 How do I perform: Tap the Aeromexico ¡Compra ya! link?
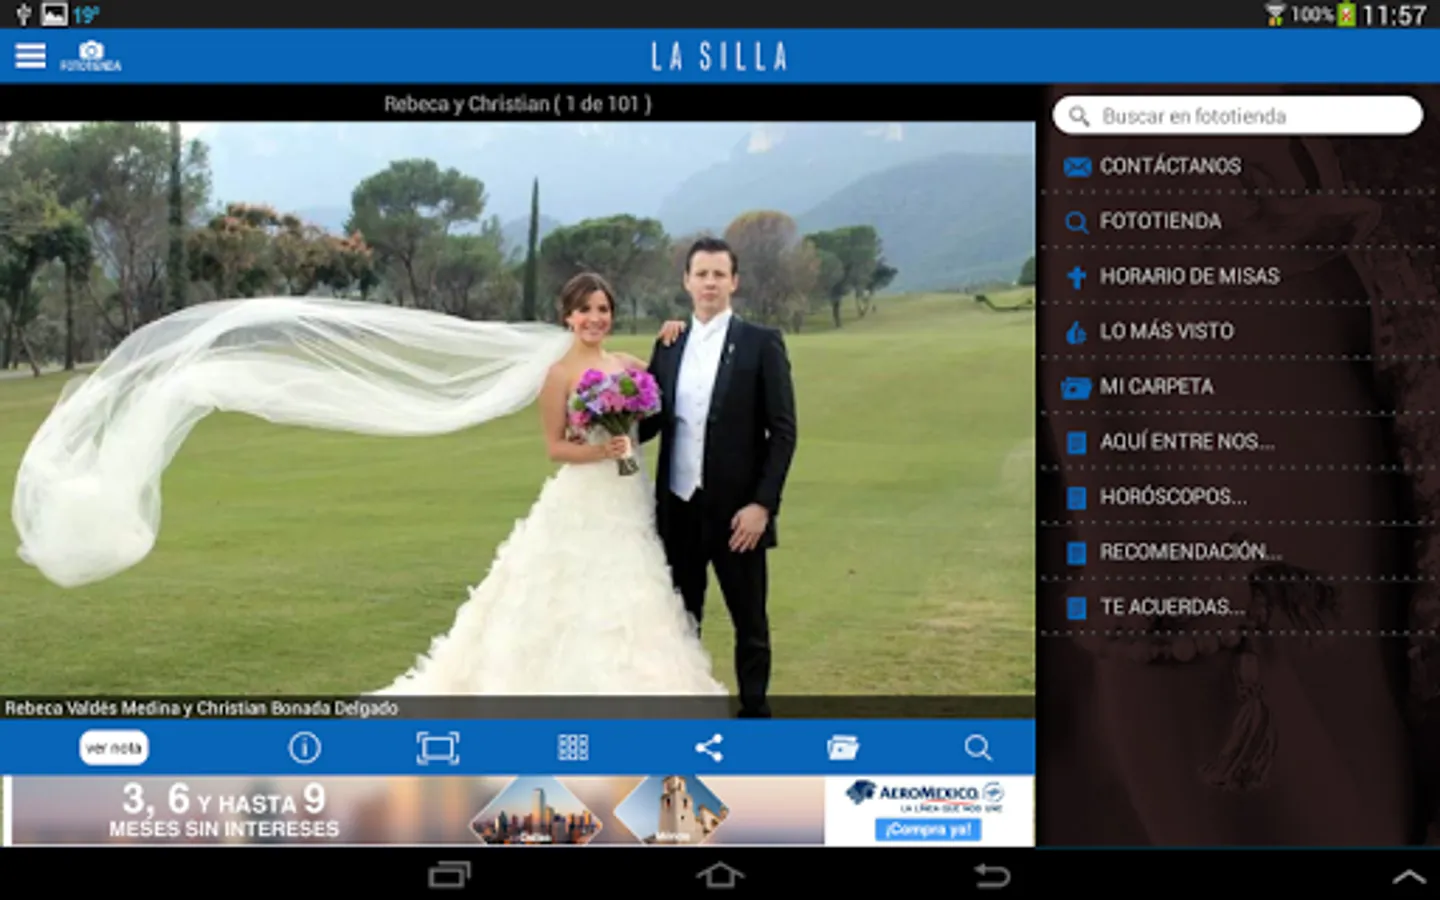pos(929,829)
